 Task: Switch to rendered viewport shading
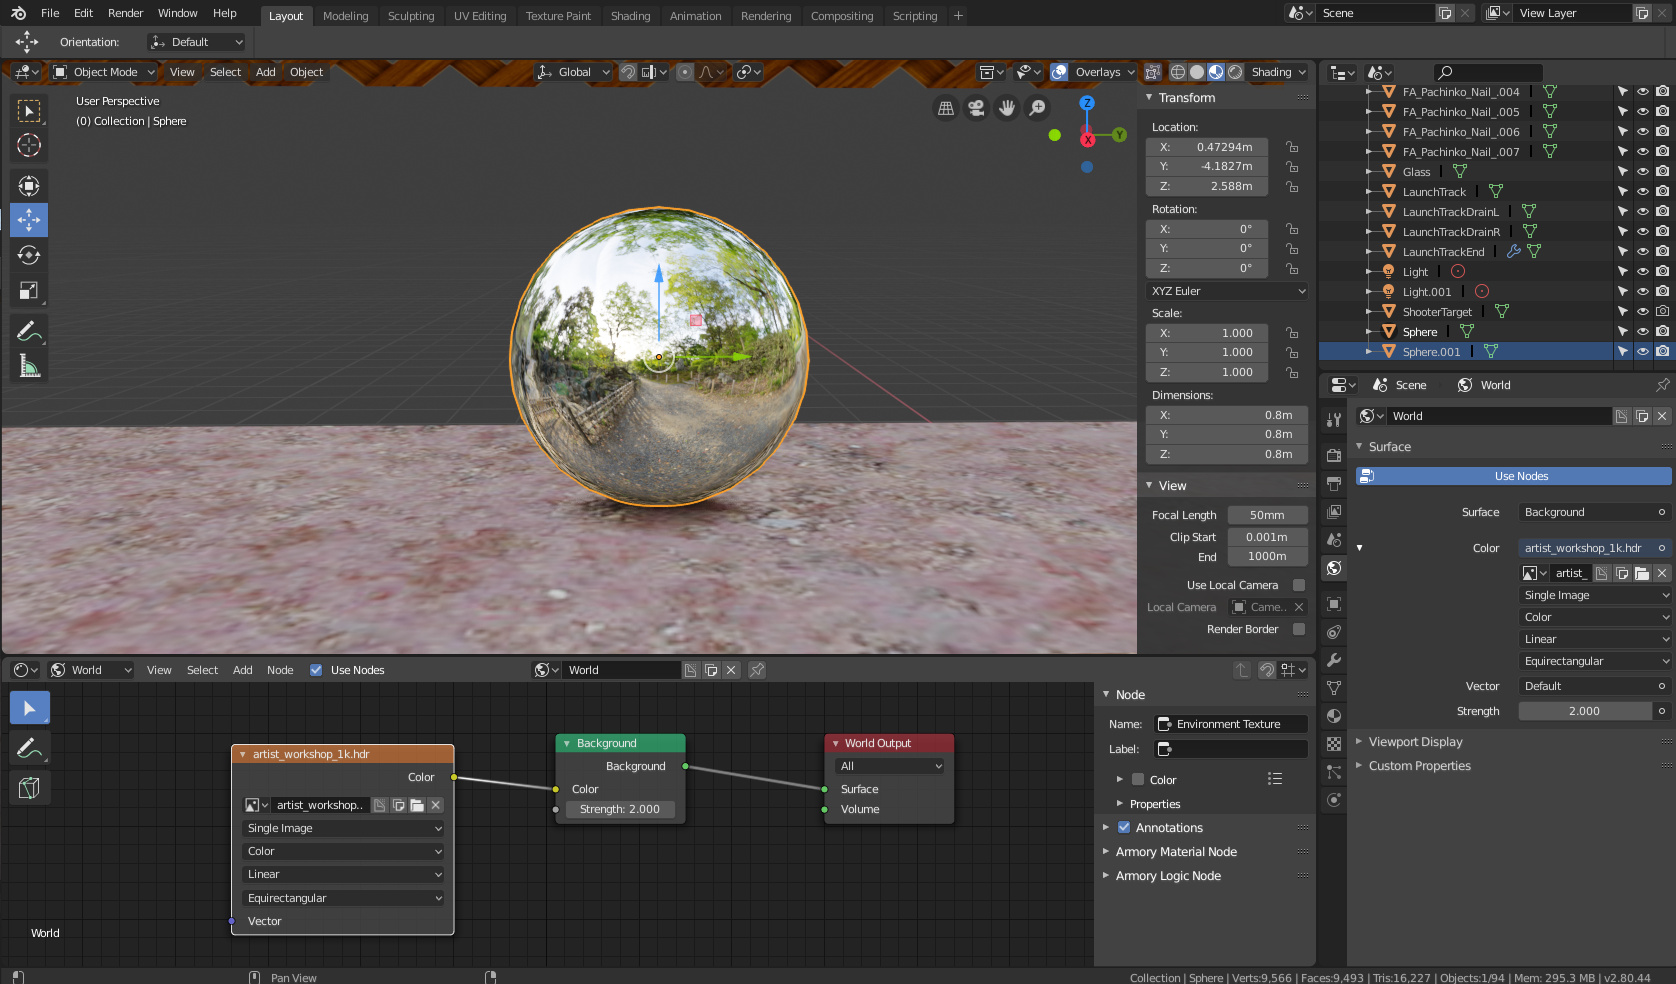point(1234,72)
